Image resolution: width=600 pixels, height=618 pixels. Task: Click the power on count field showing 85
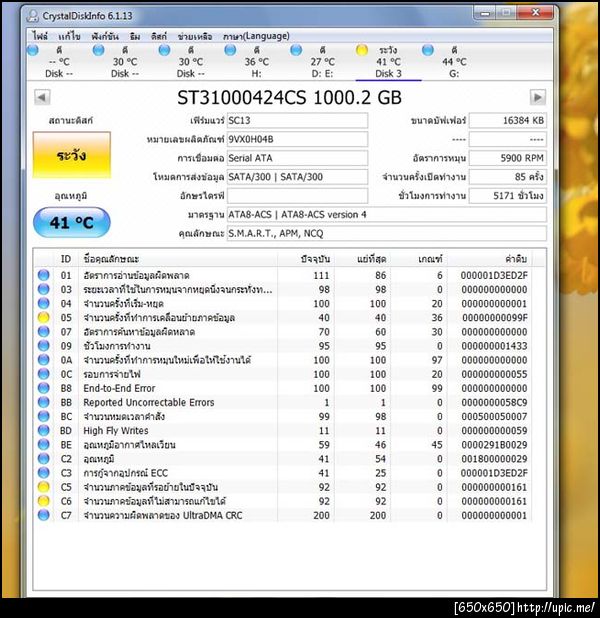(507, 177)
